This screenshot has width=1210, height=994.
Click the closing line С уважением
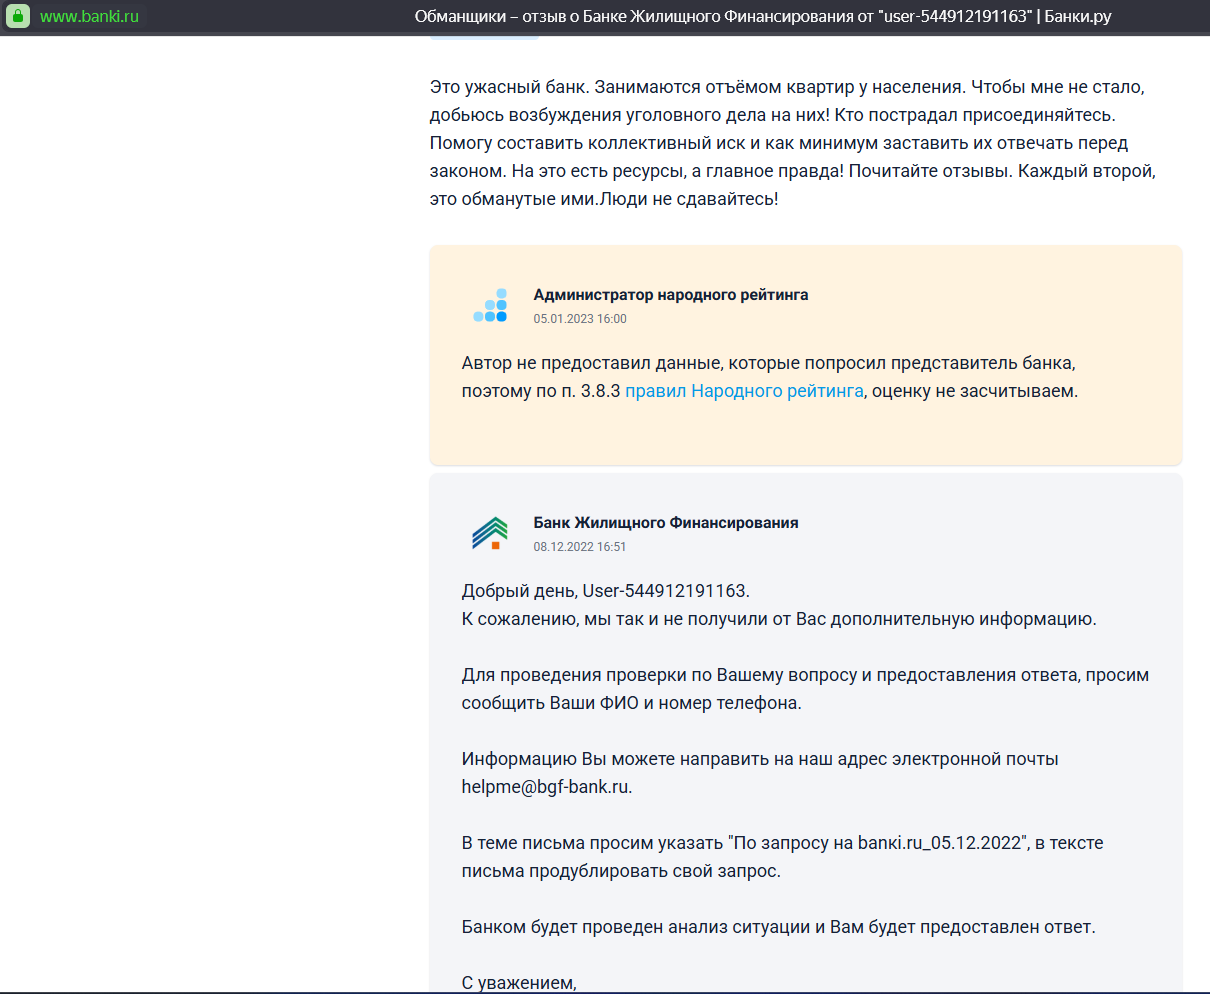click(x=519, y=983)
